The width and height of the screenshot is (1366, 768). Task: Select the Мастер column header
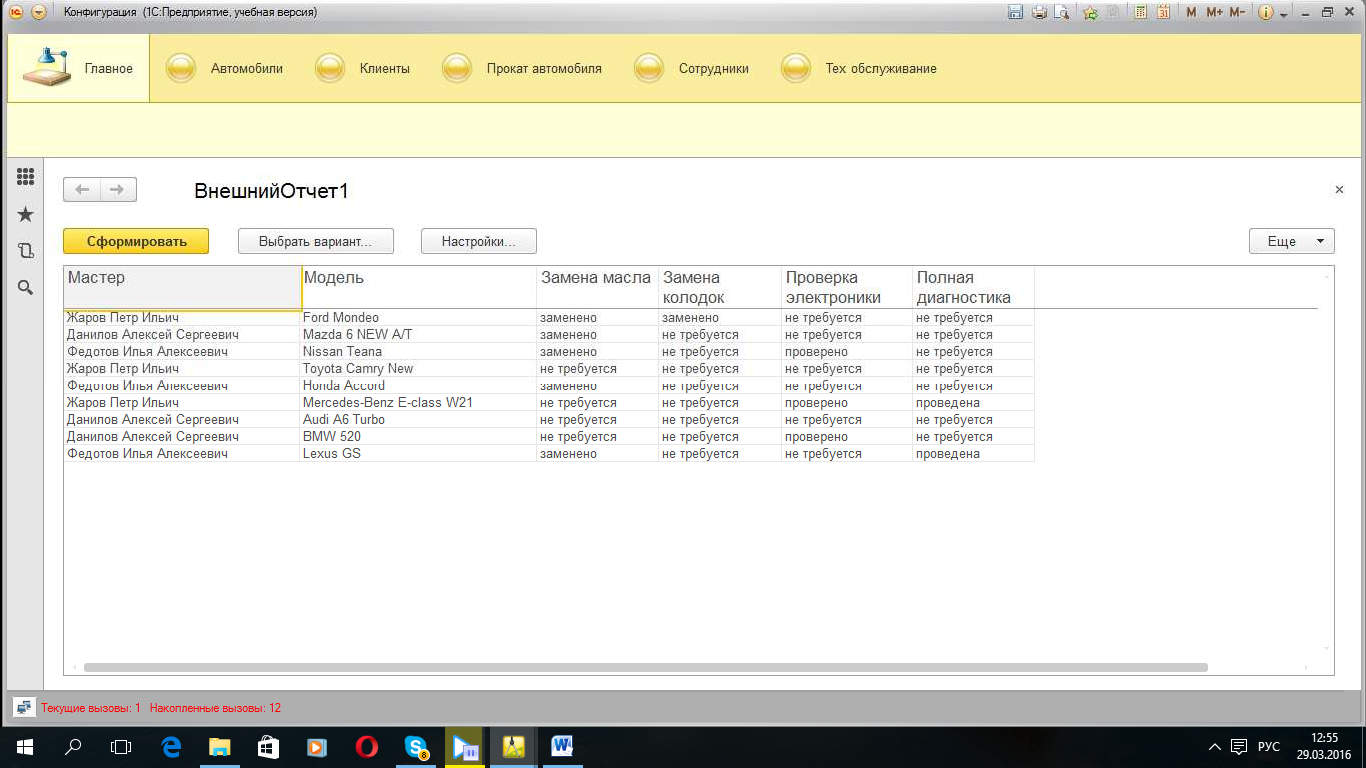pos(183,287)
